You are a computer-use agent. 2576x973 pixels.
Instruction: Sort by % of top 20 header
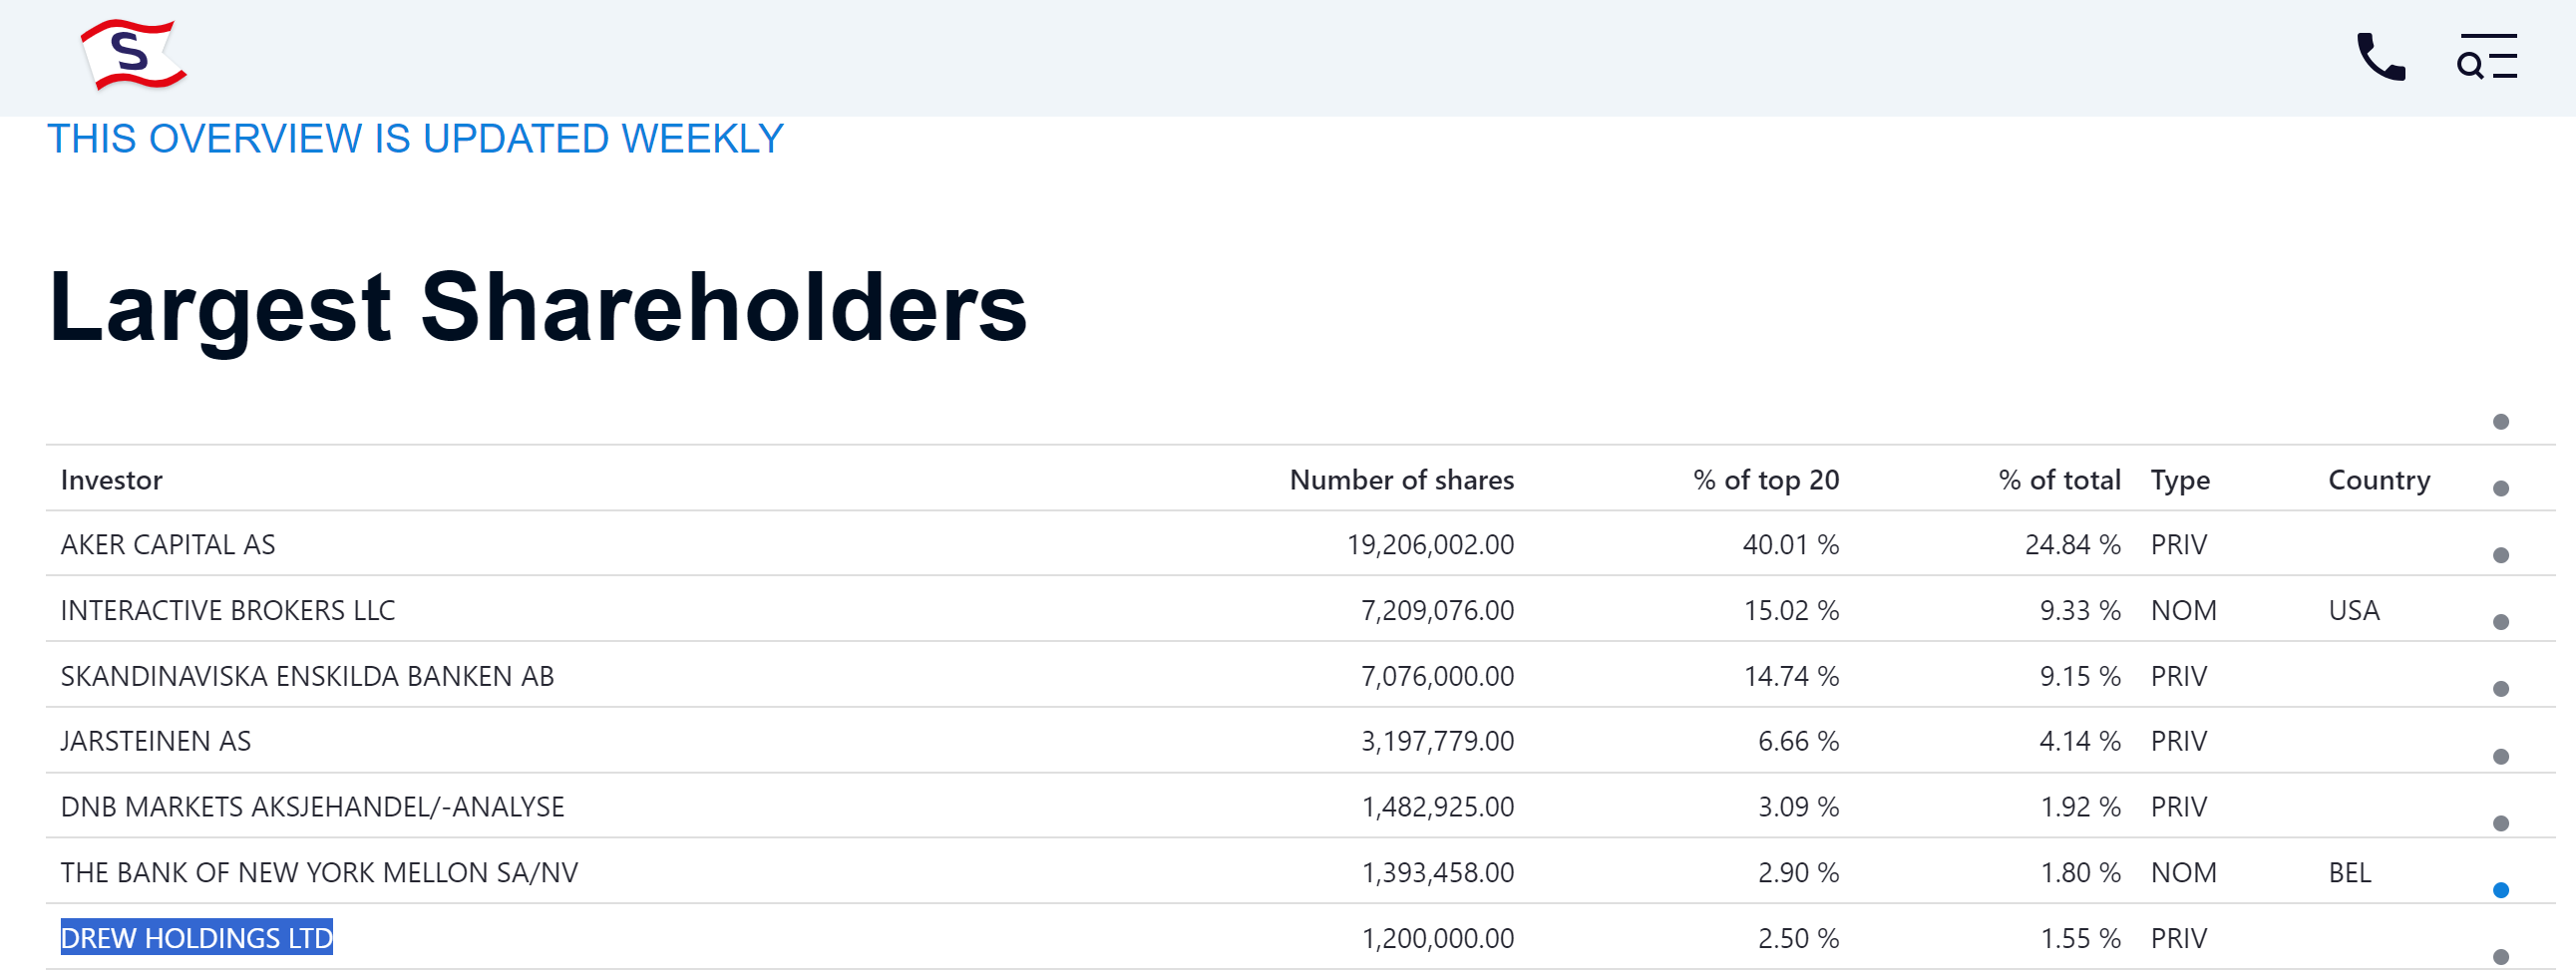[1766, 480]
